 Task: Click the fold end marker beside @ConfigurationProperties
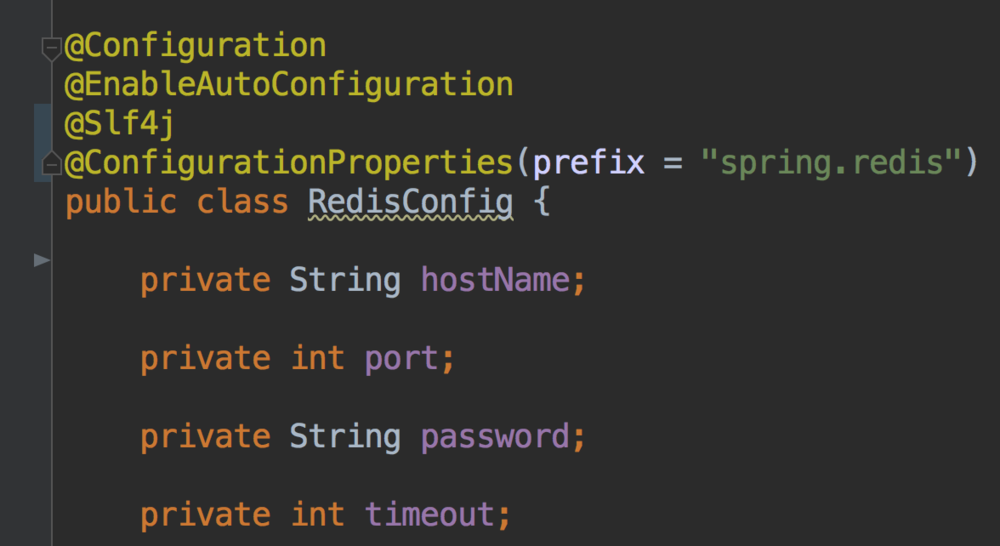[x=51, y=163]
